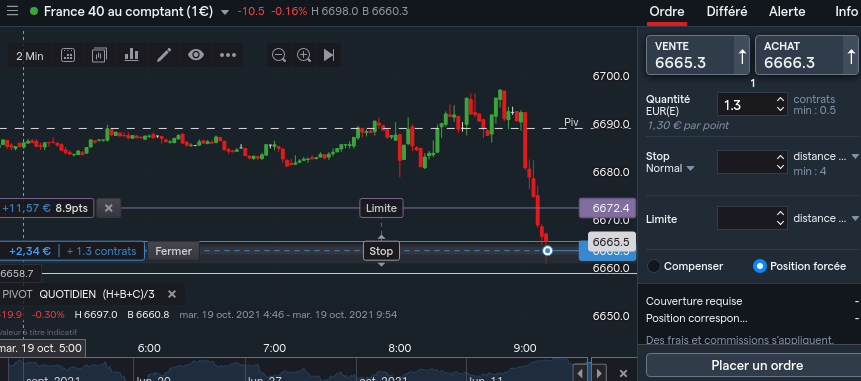Screen dimensions: 861x381
Task: Click the 6672.4 limit price tag
Action: tap(607, 208)
